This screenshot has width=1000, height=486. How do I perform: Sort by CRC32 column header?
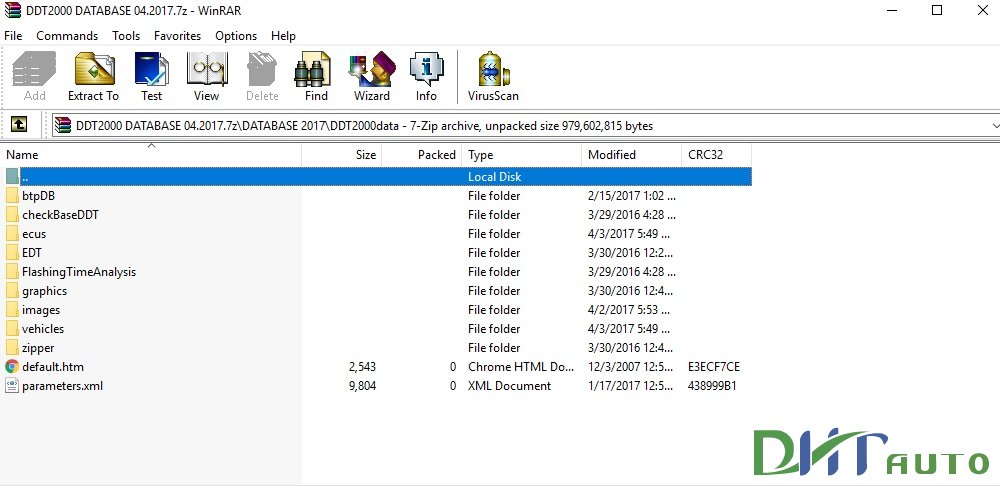tap(717, 154)
